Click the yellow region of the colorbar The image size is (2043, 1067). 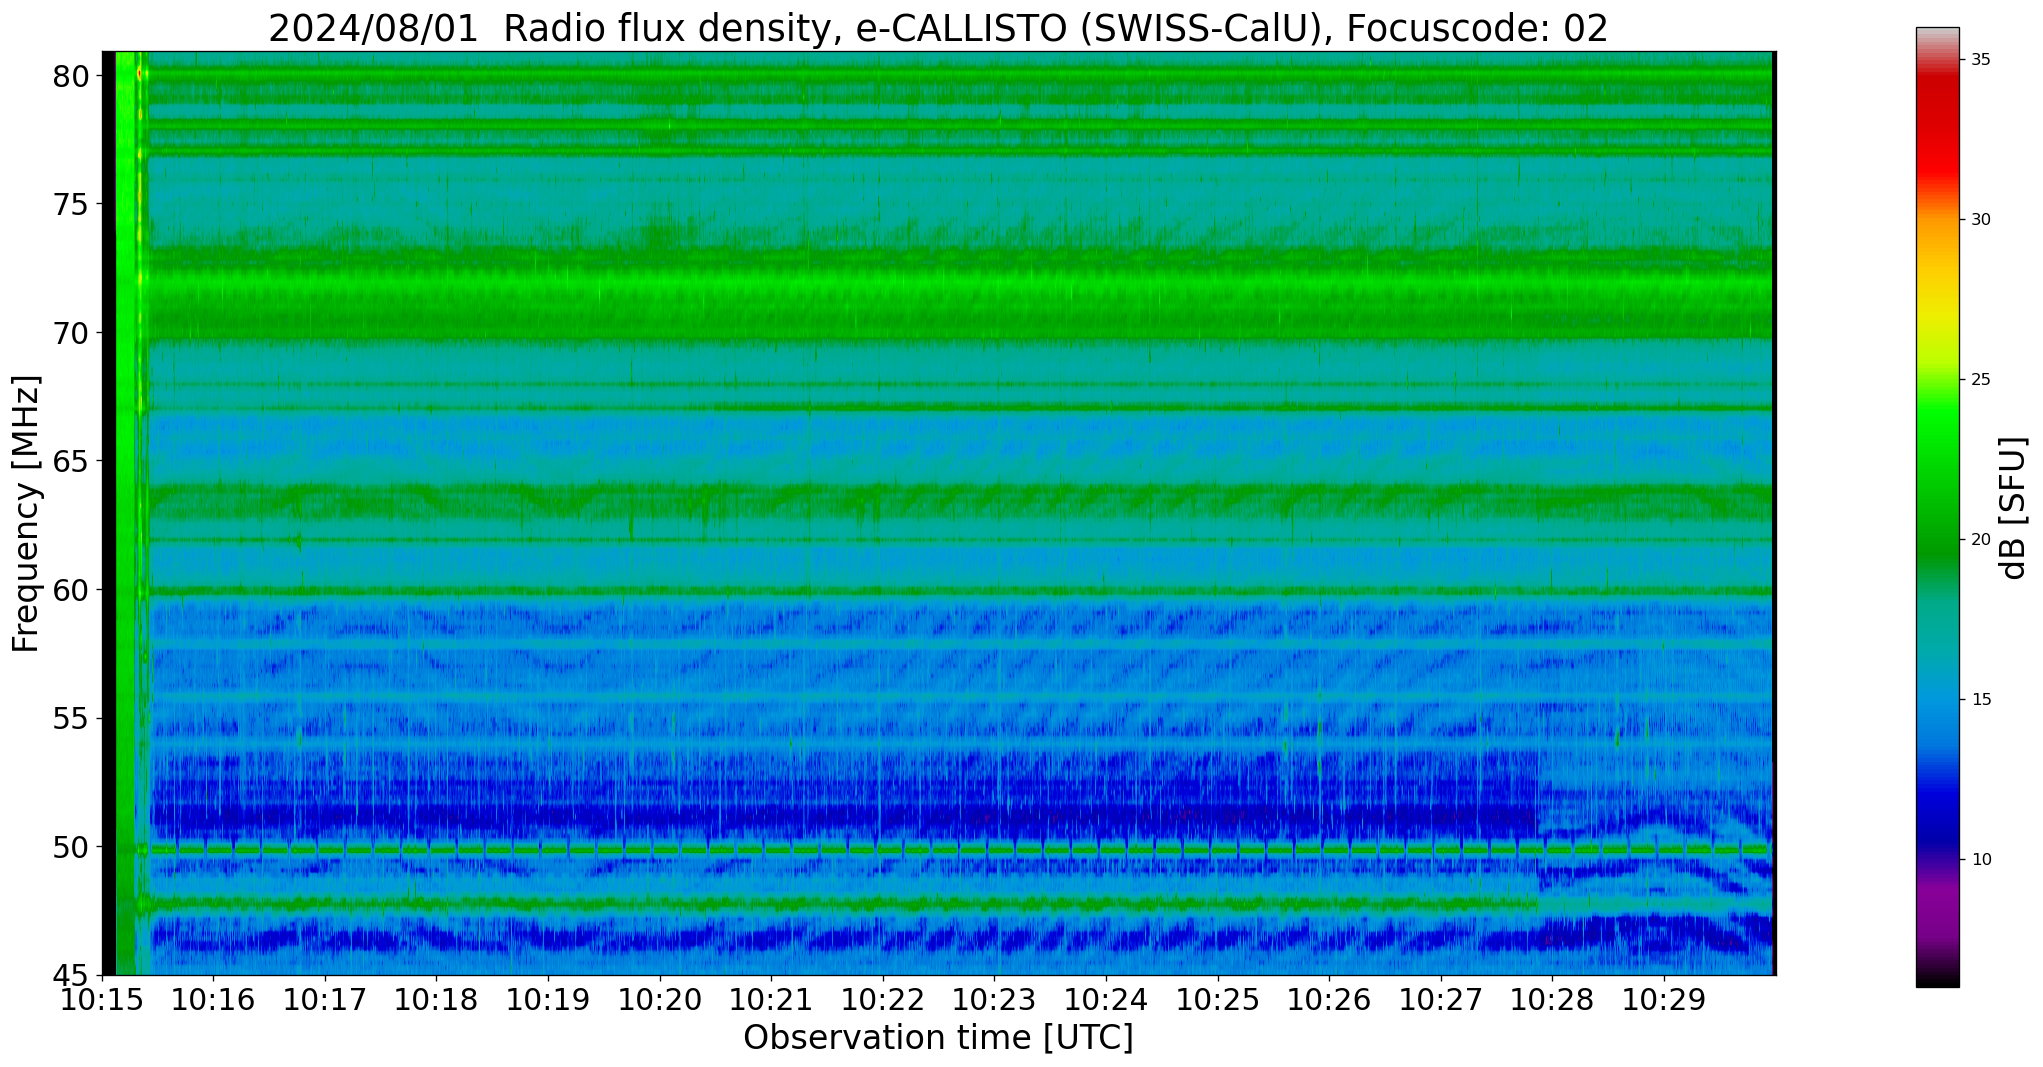click(1938, 310)
